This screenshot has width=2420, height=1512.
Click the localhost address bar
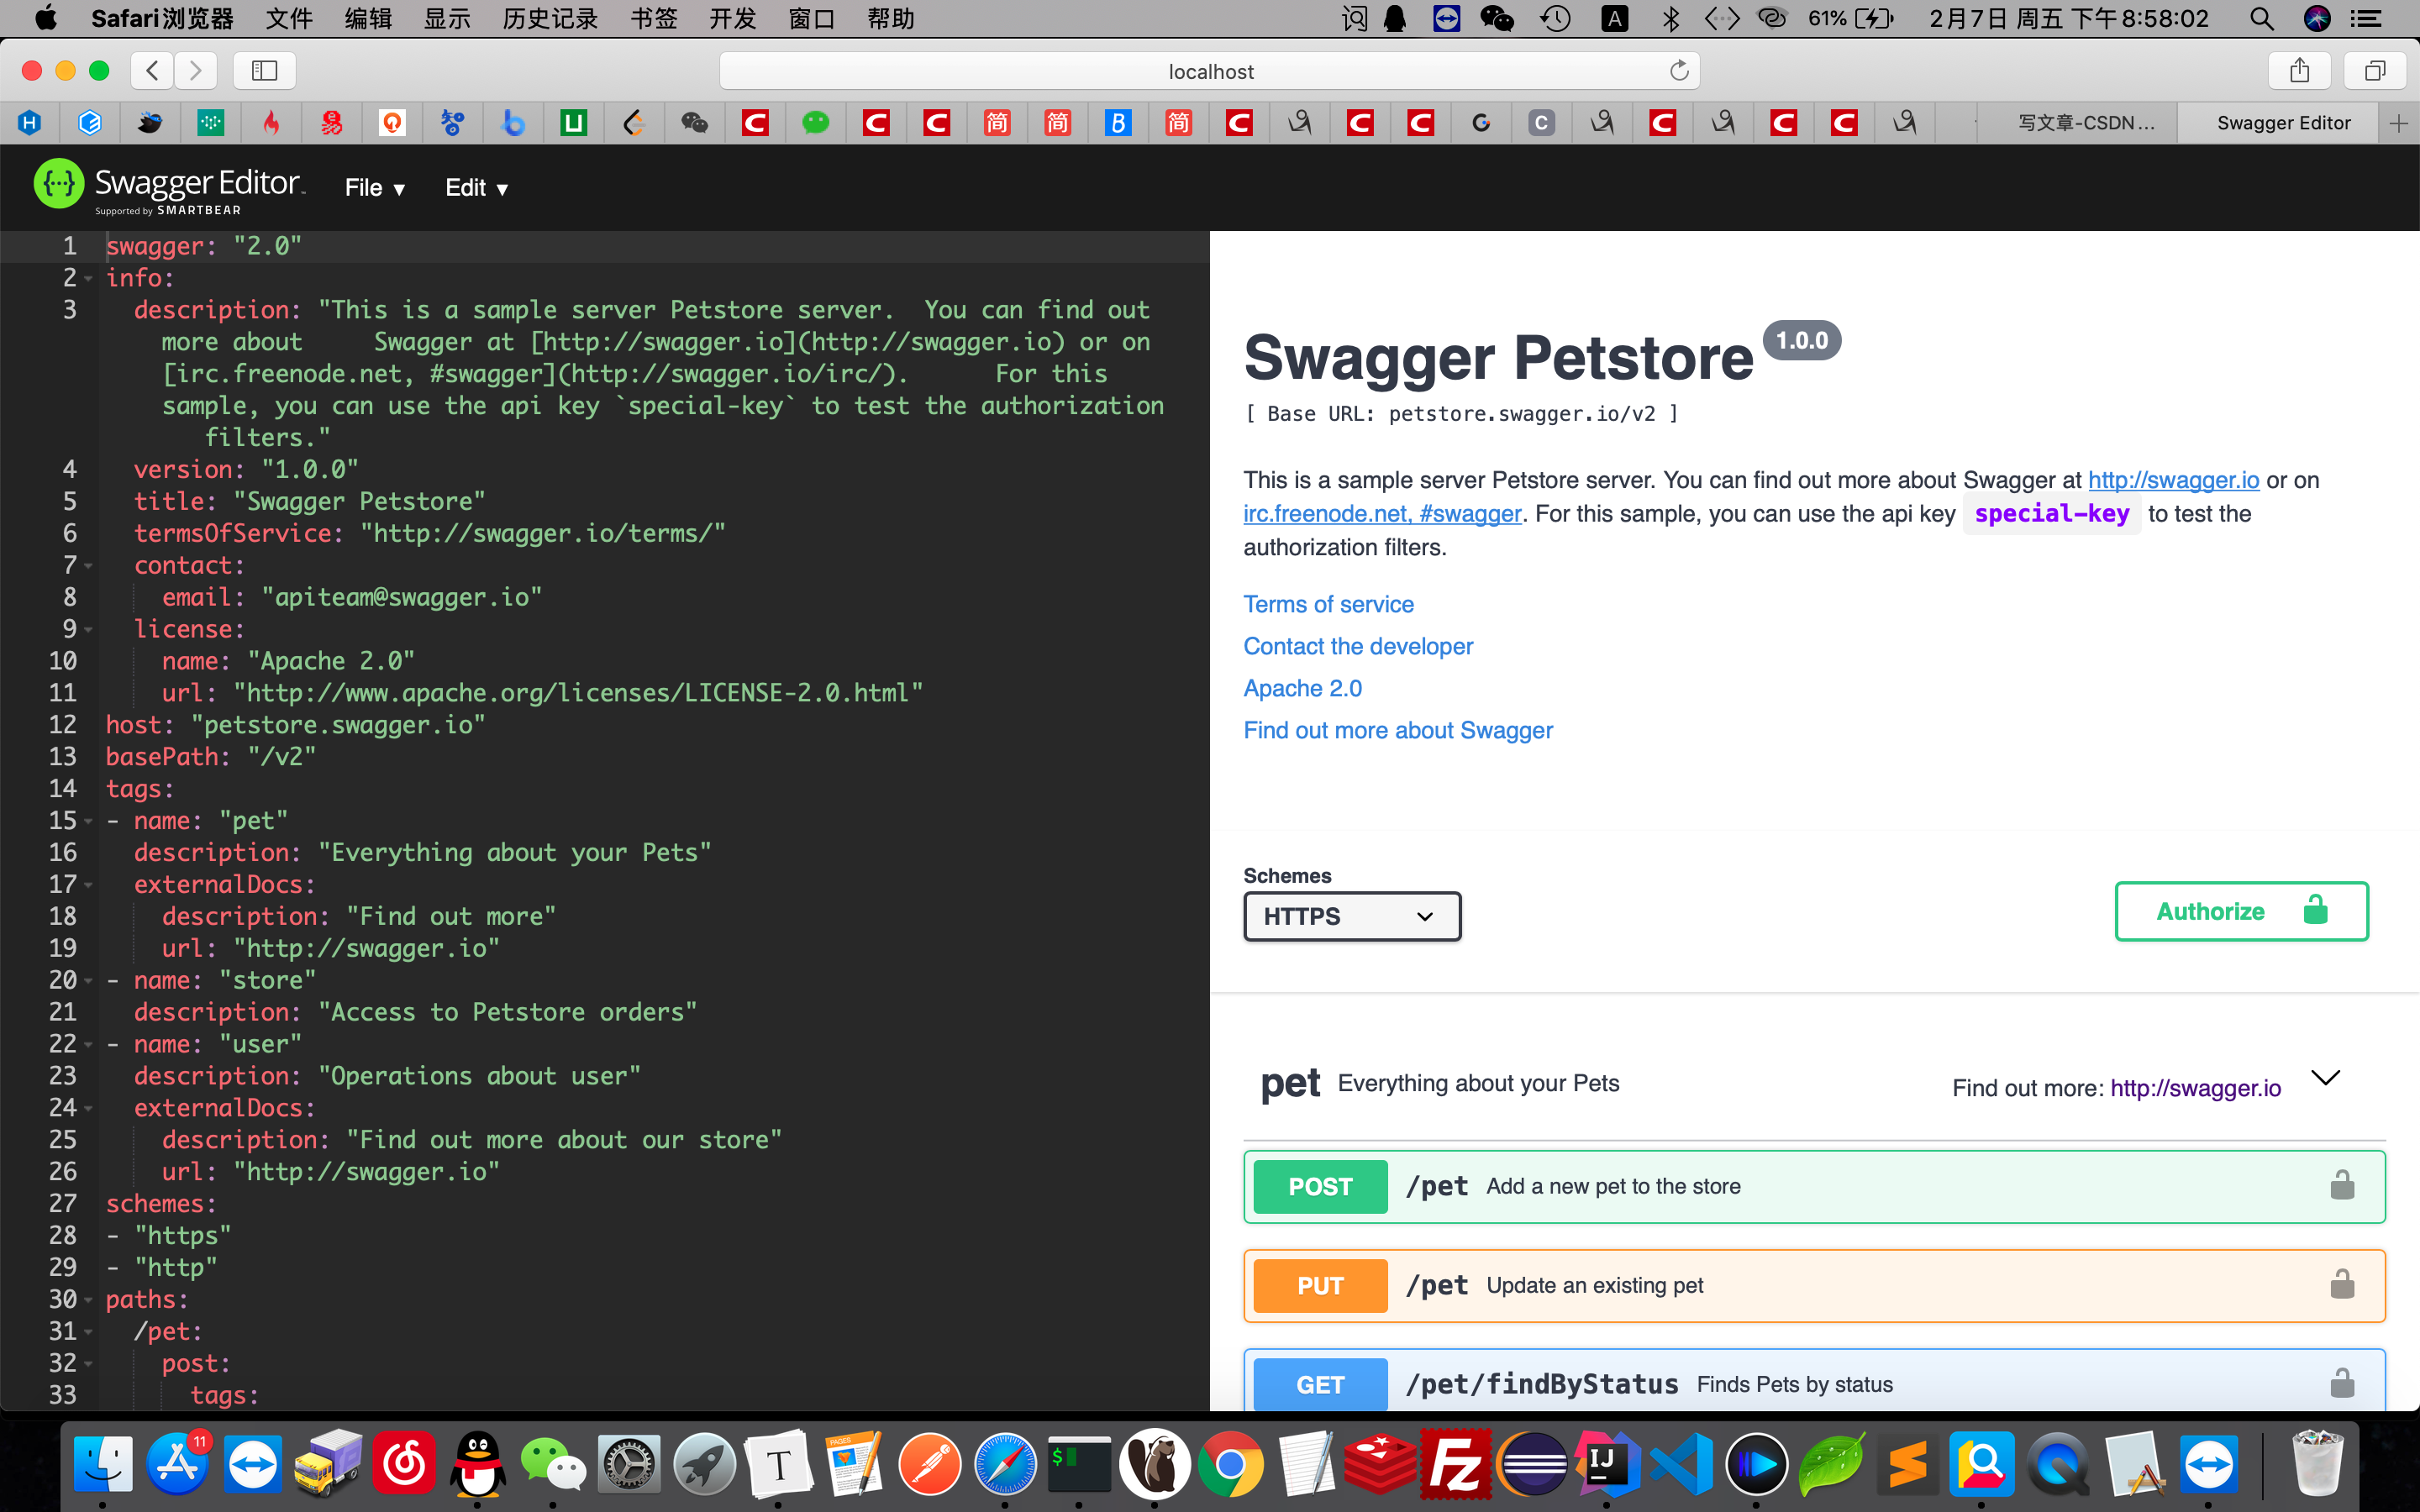point(1209,71)
